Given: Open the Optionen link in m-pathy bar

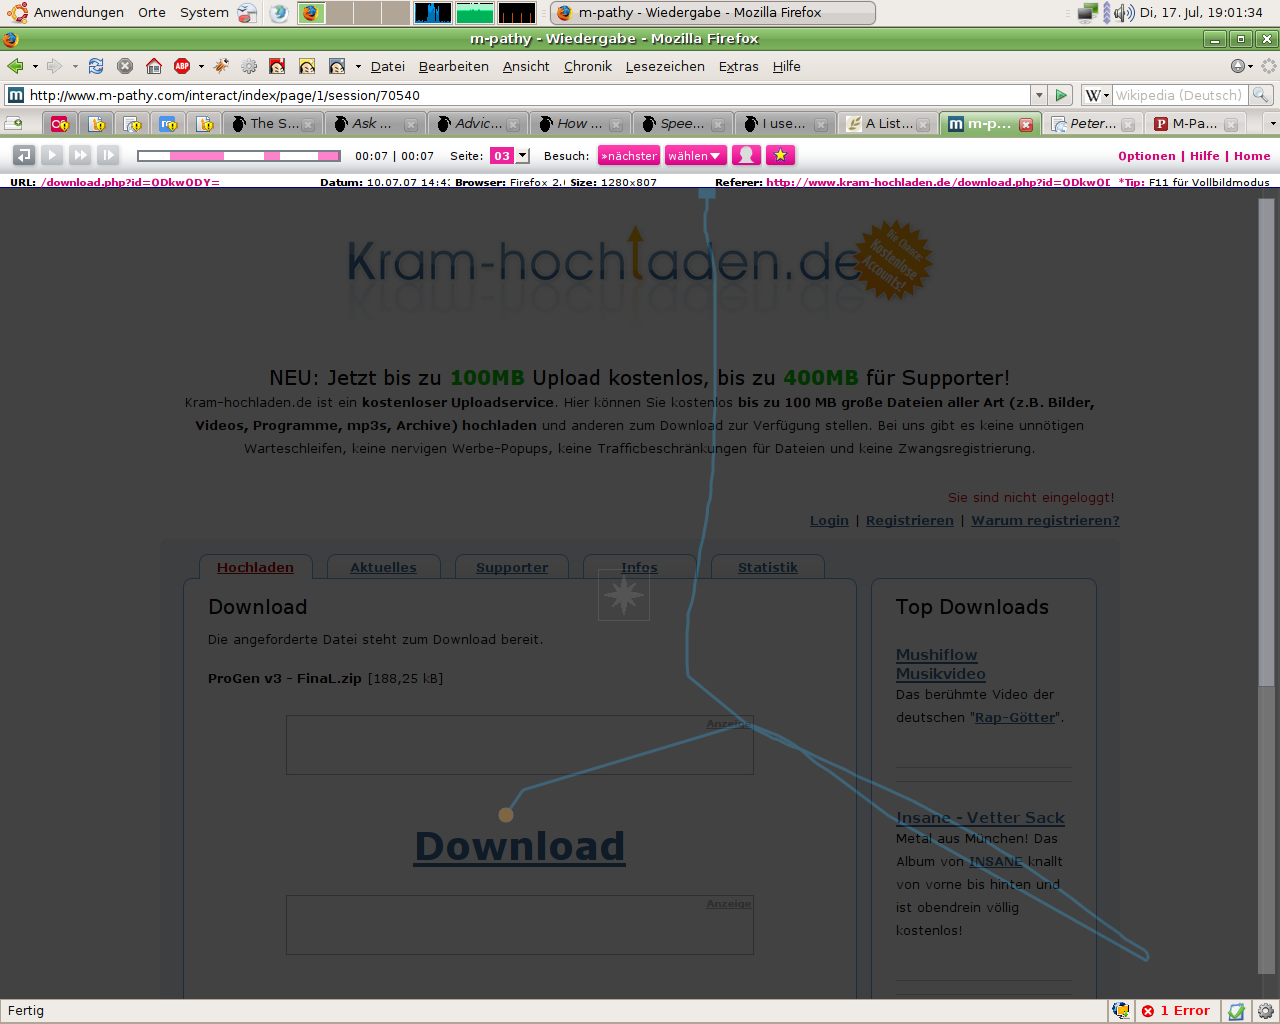Looking at the screenshot, I should tap(1147, 156).
